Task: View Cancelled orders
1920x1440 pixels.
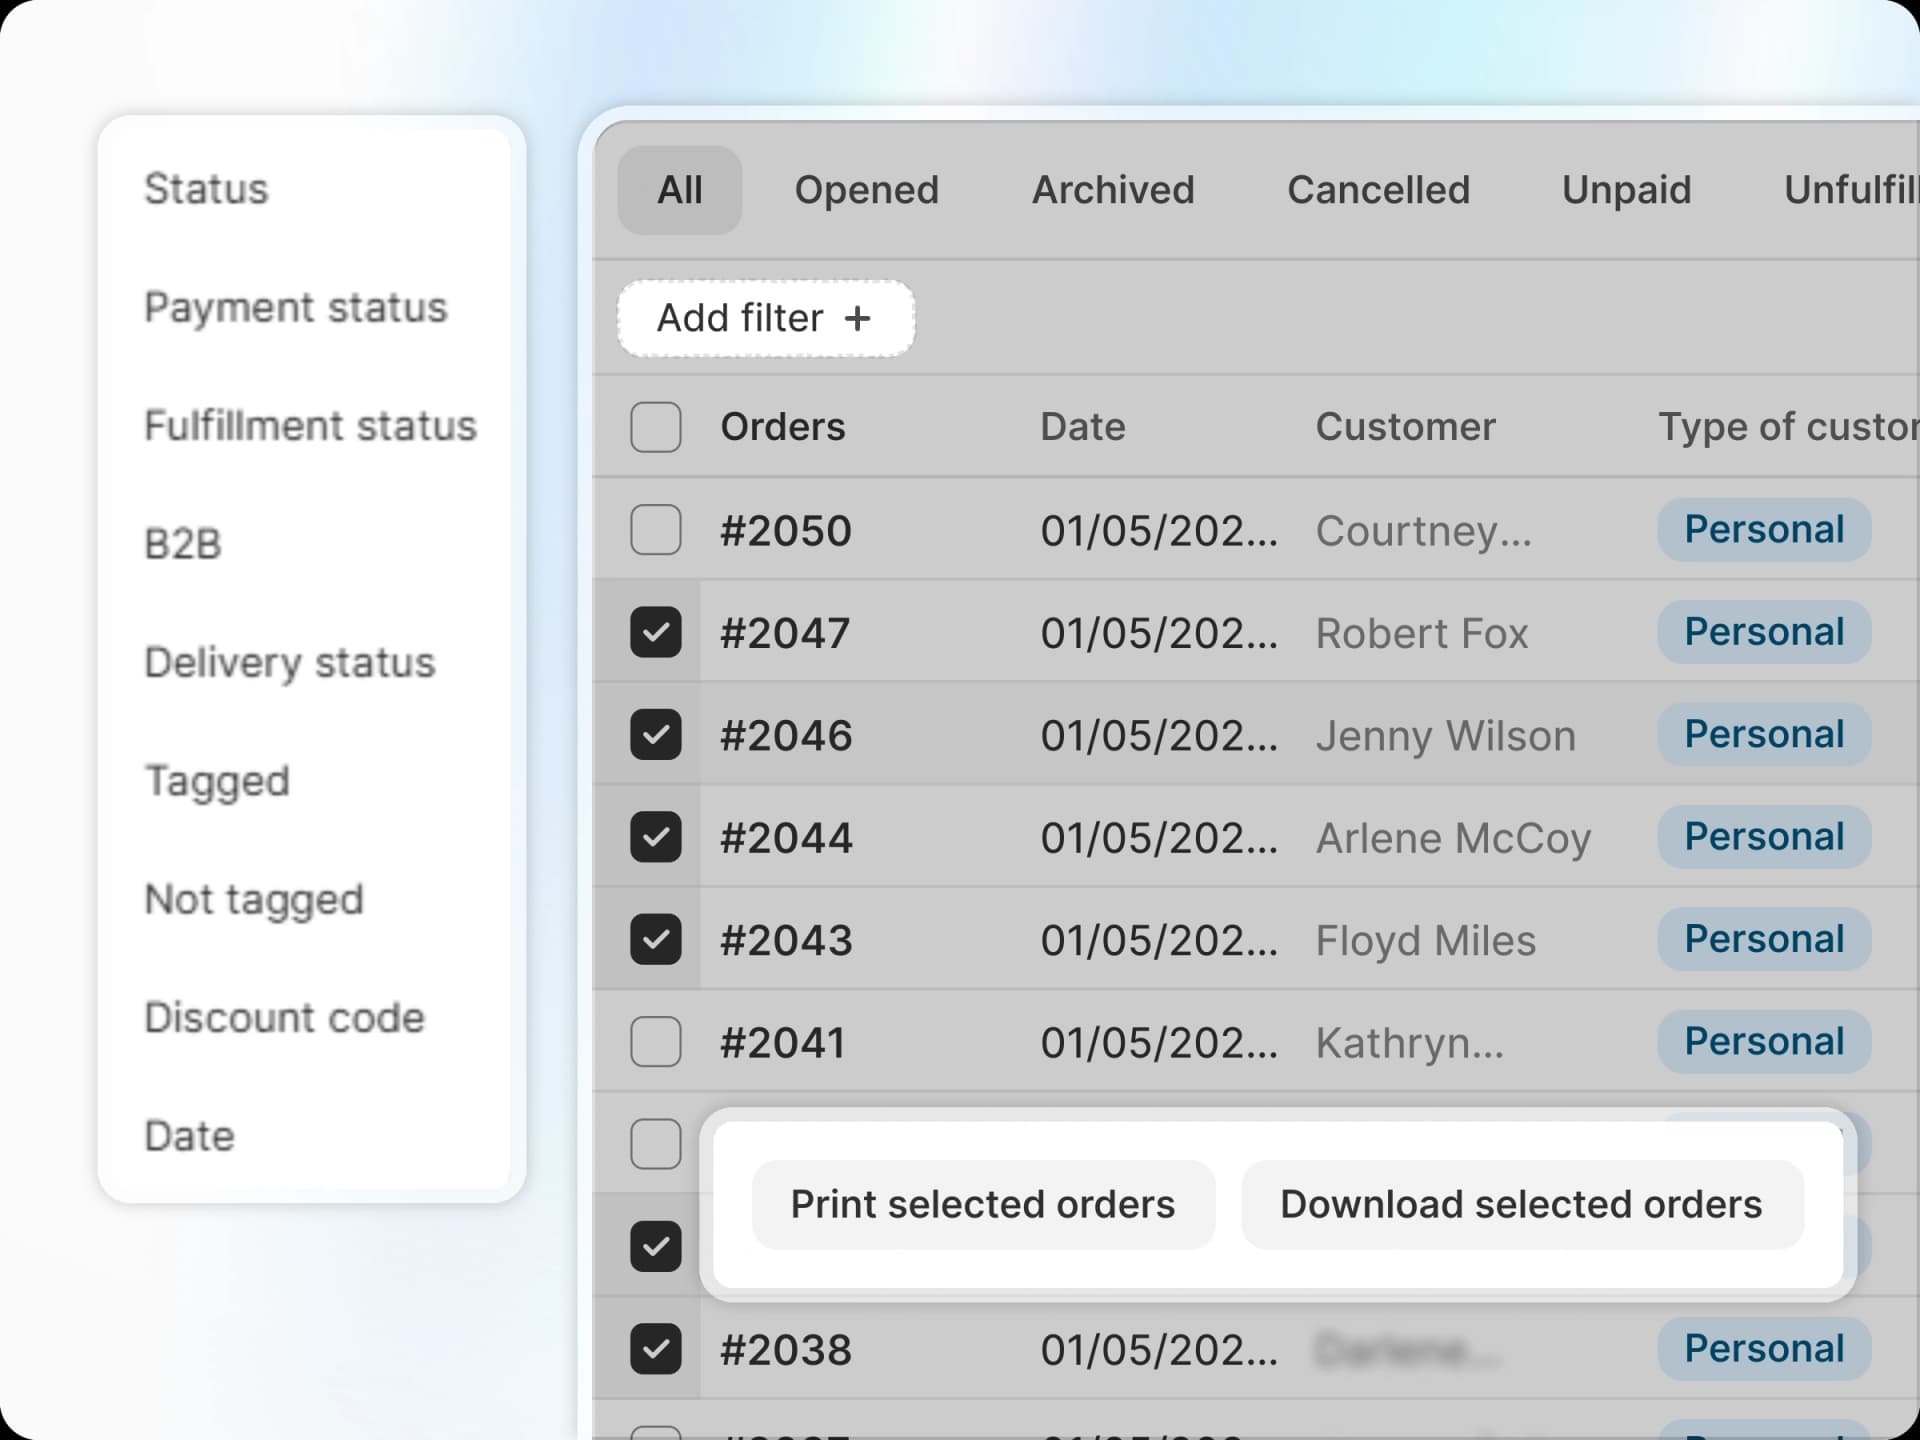Action: pyautogui.click(x=1379, y=190)
